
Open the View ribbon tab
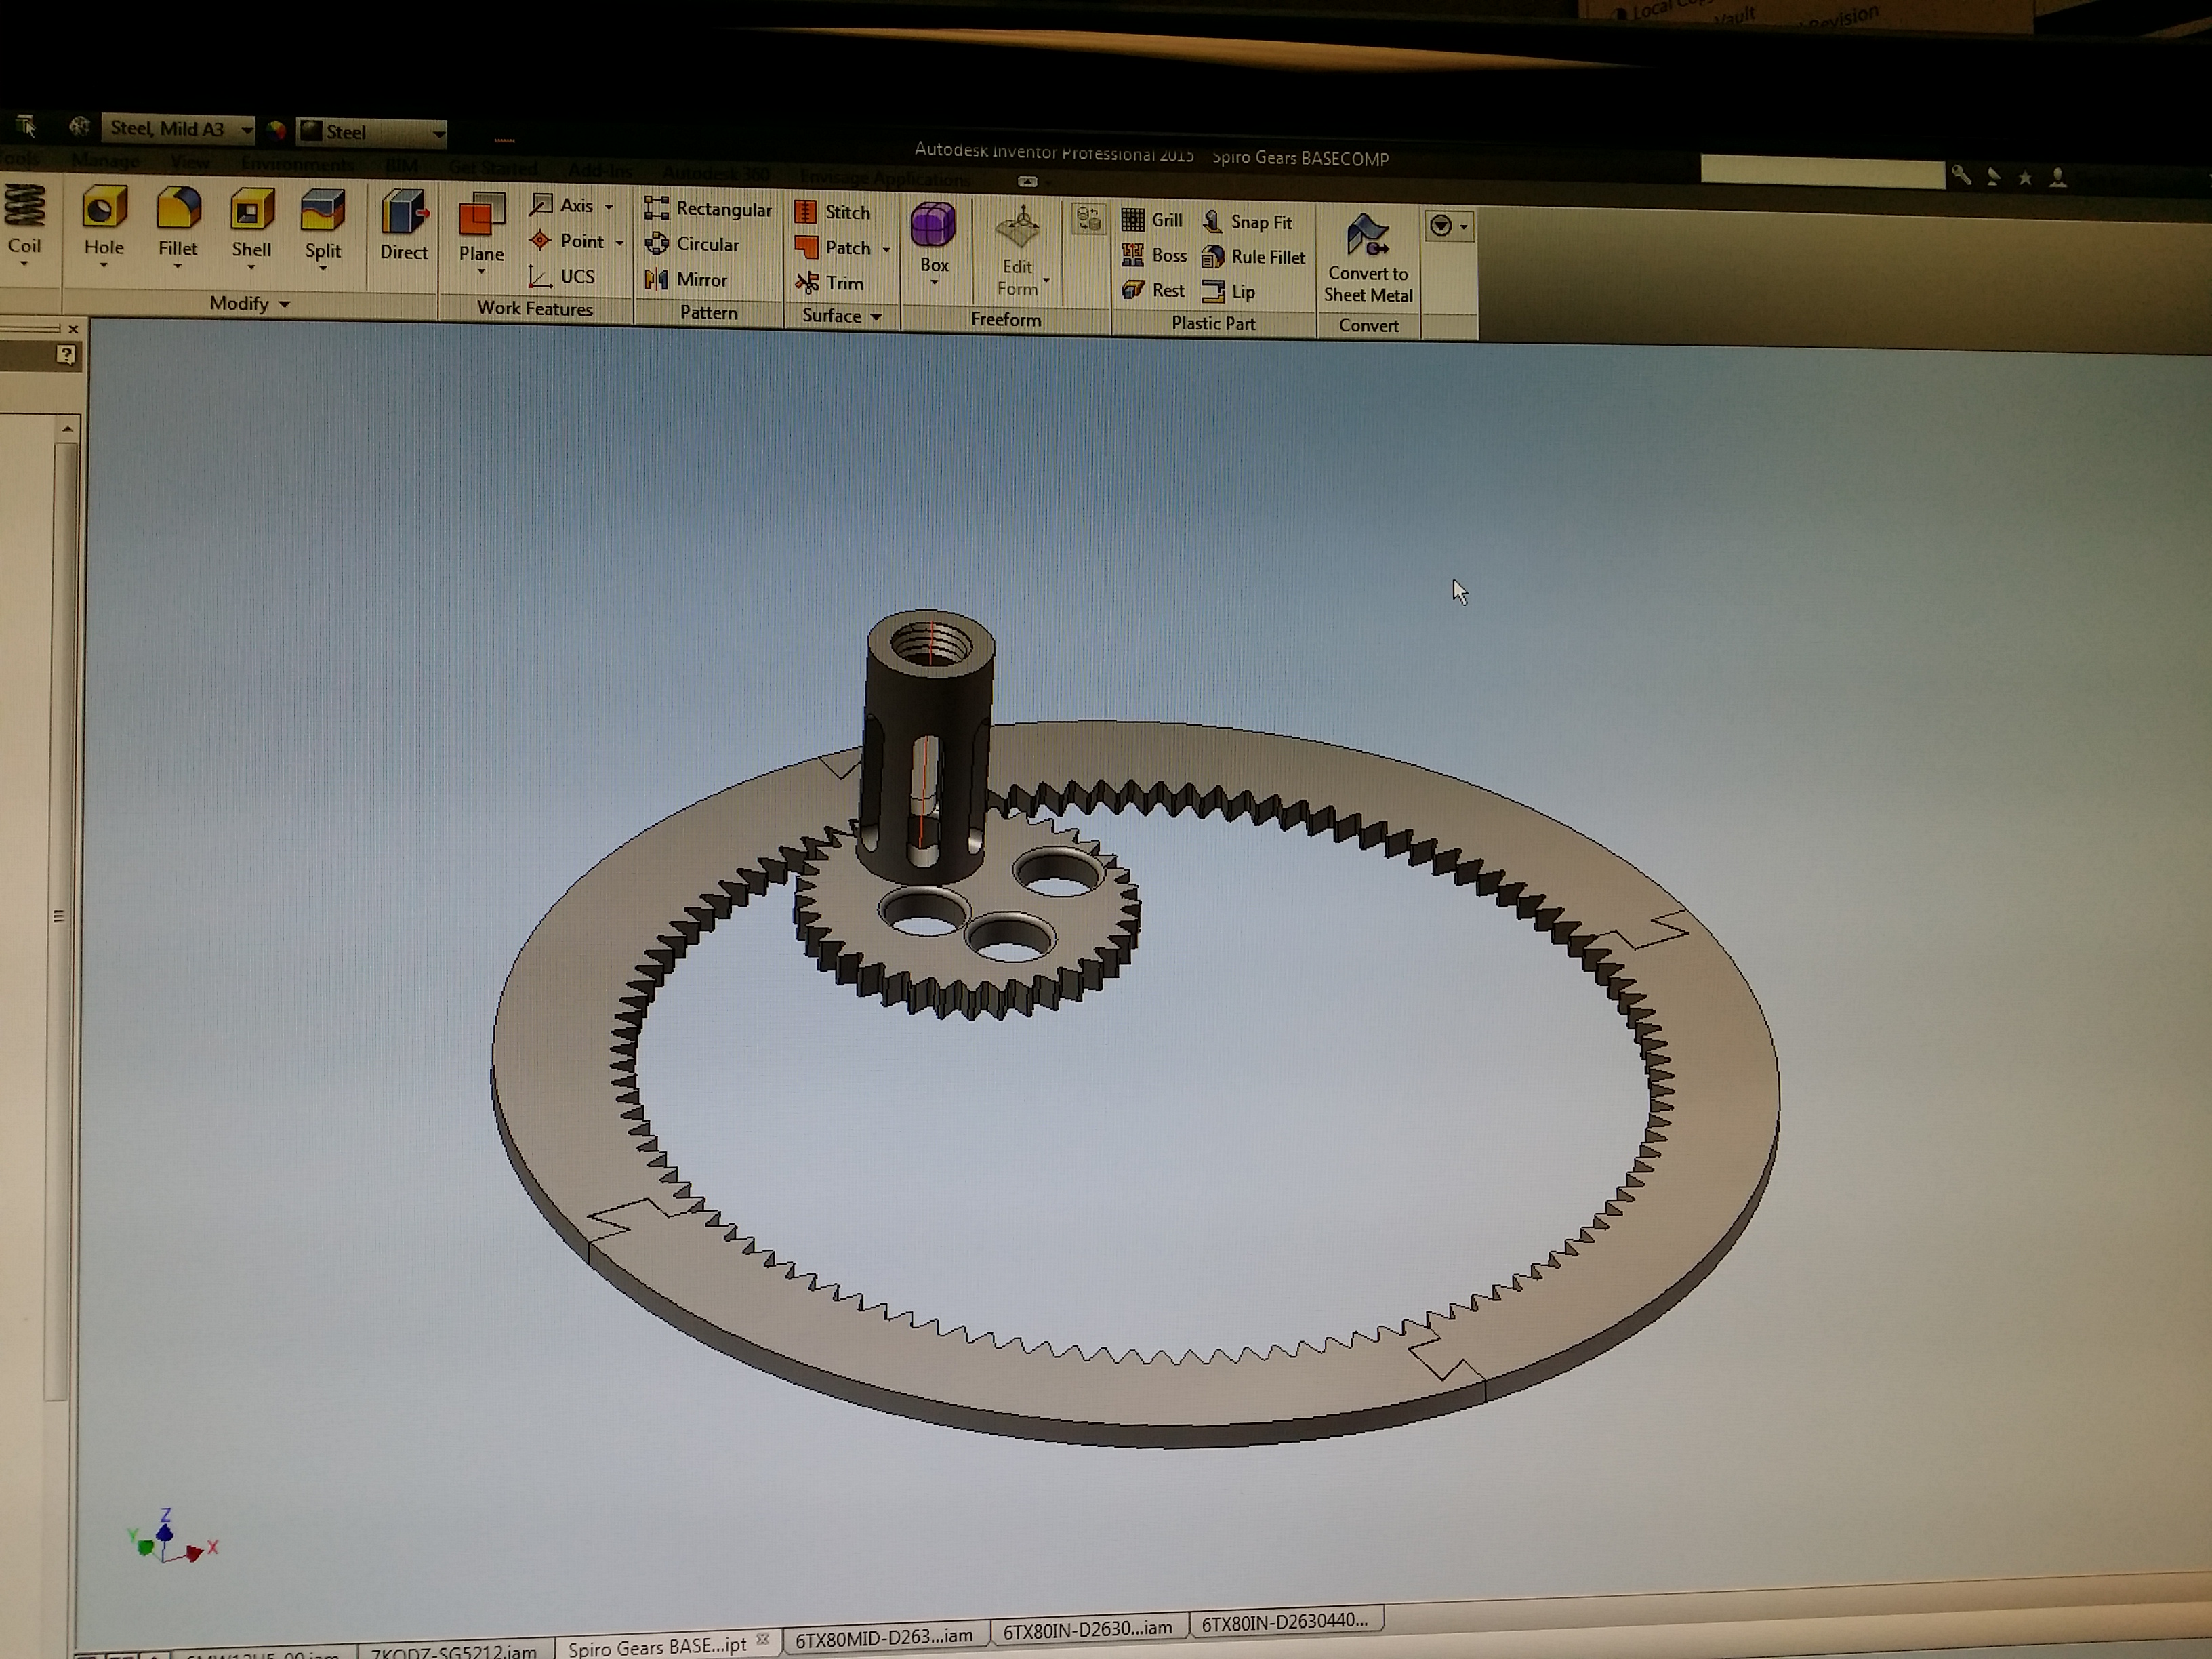[190, 162]
